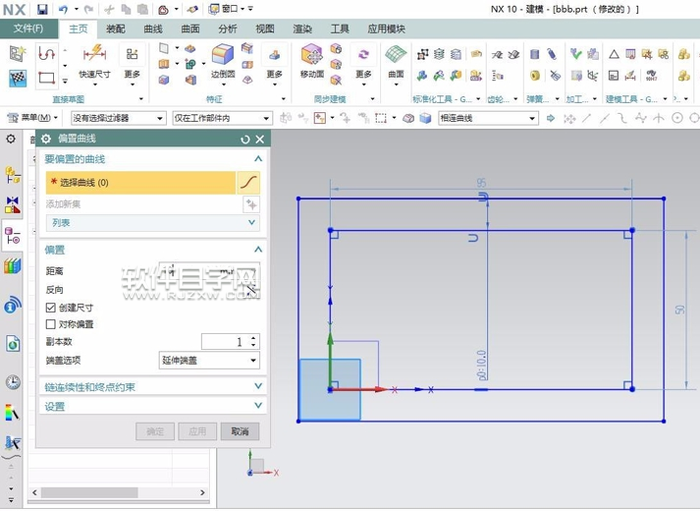Viewport: 700px width, 511px height.
Task: Open the Part Navigator sidebar icon
Action: point(13,236)
